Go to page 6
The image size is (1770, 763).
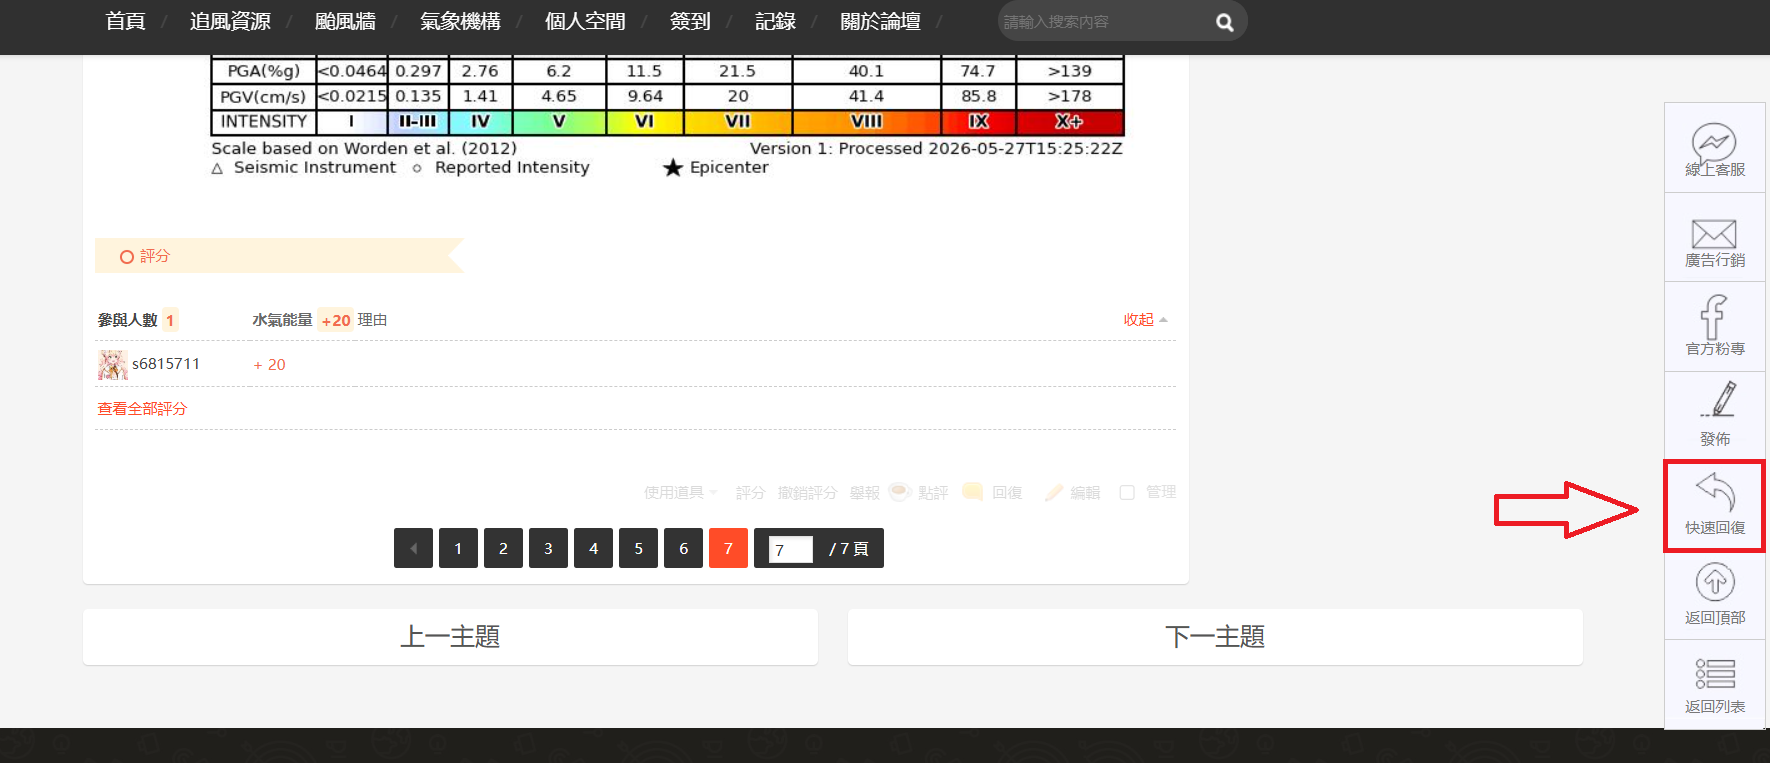tap(683, 548)
